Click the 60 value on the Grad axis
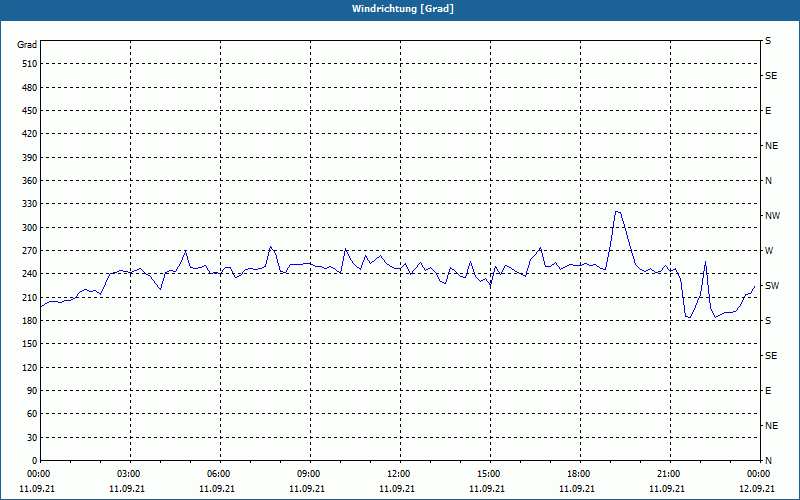This screenshot has width=800, height=500. pos(32,414)
